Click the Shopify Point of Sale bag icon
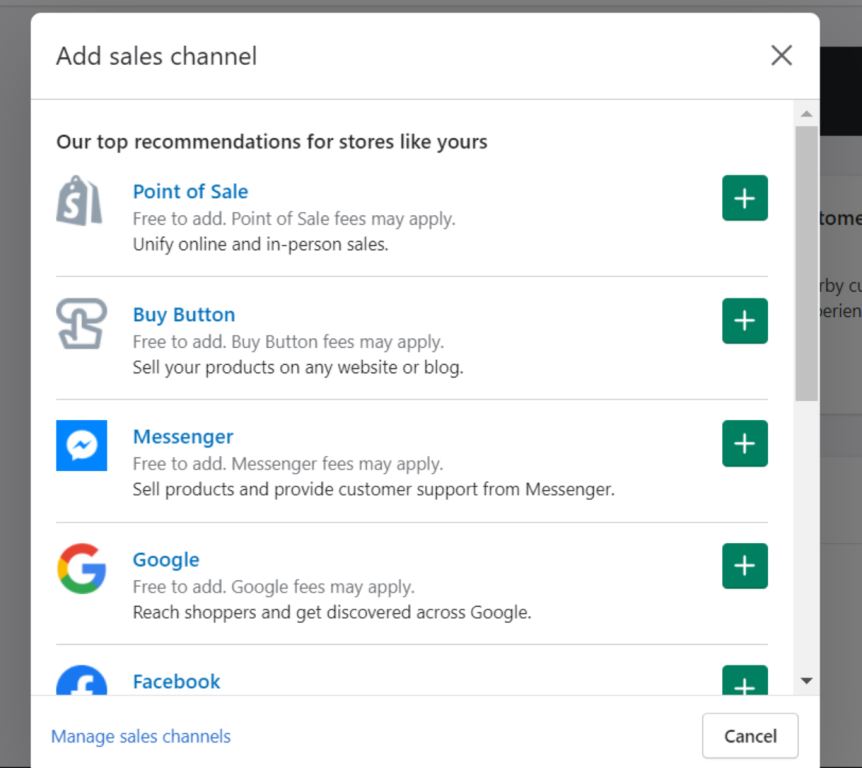This screenshot has height=768, width=862. 79,201
